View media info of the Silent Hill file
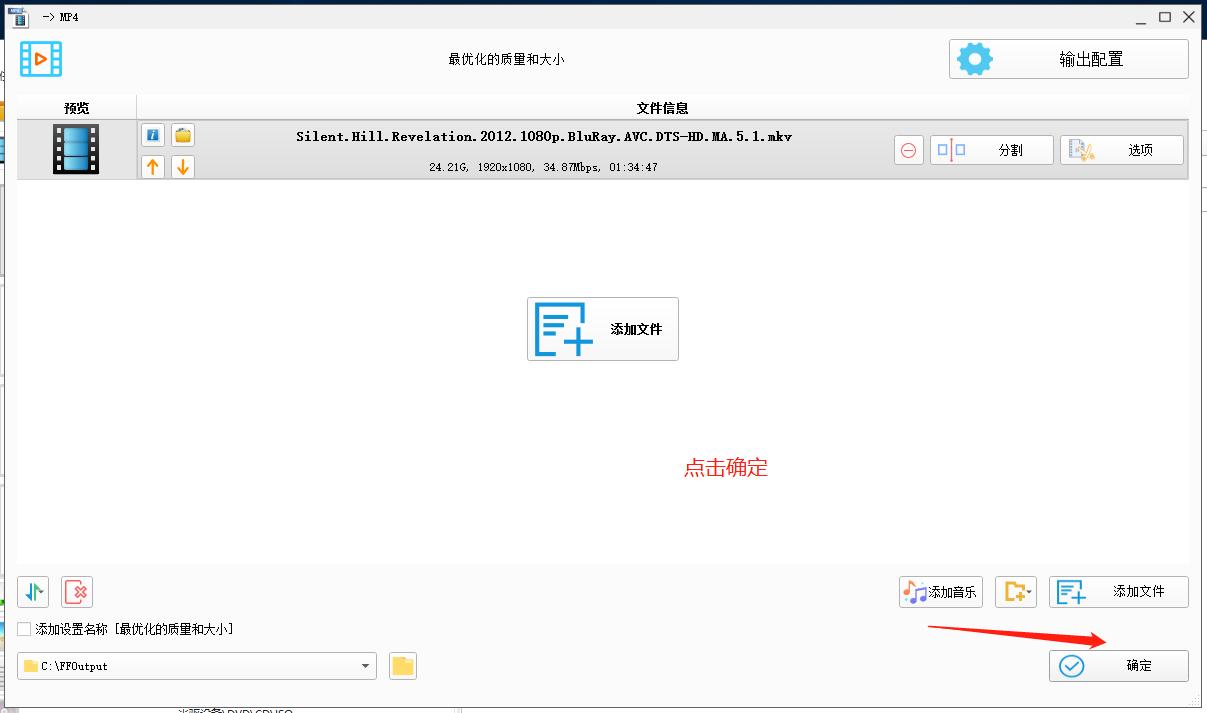 [152, 134]
